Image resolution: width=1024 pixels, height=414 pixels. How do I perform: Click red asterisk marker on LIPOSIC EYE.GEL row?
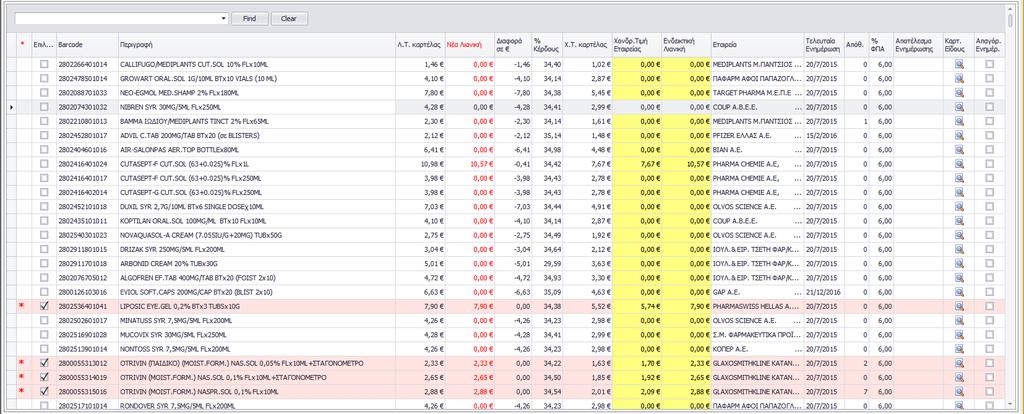pos(22,306)
